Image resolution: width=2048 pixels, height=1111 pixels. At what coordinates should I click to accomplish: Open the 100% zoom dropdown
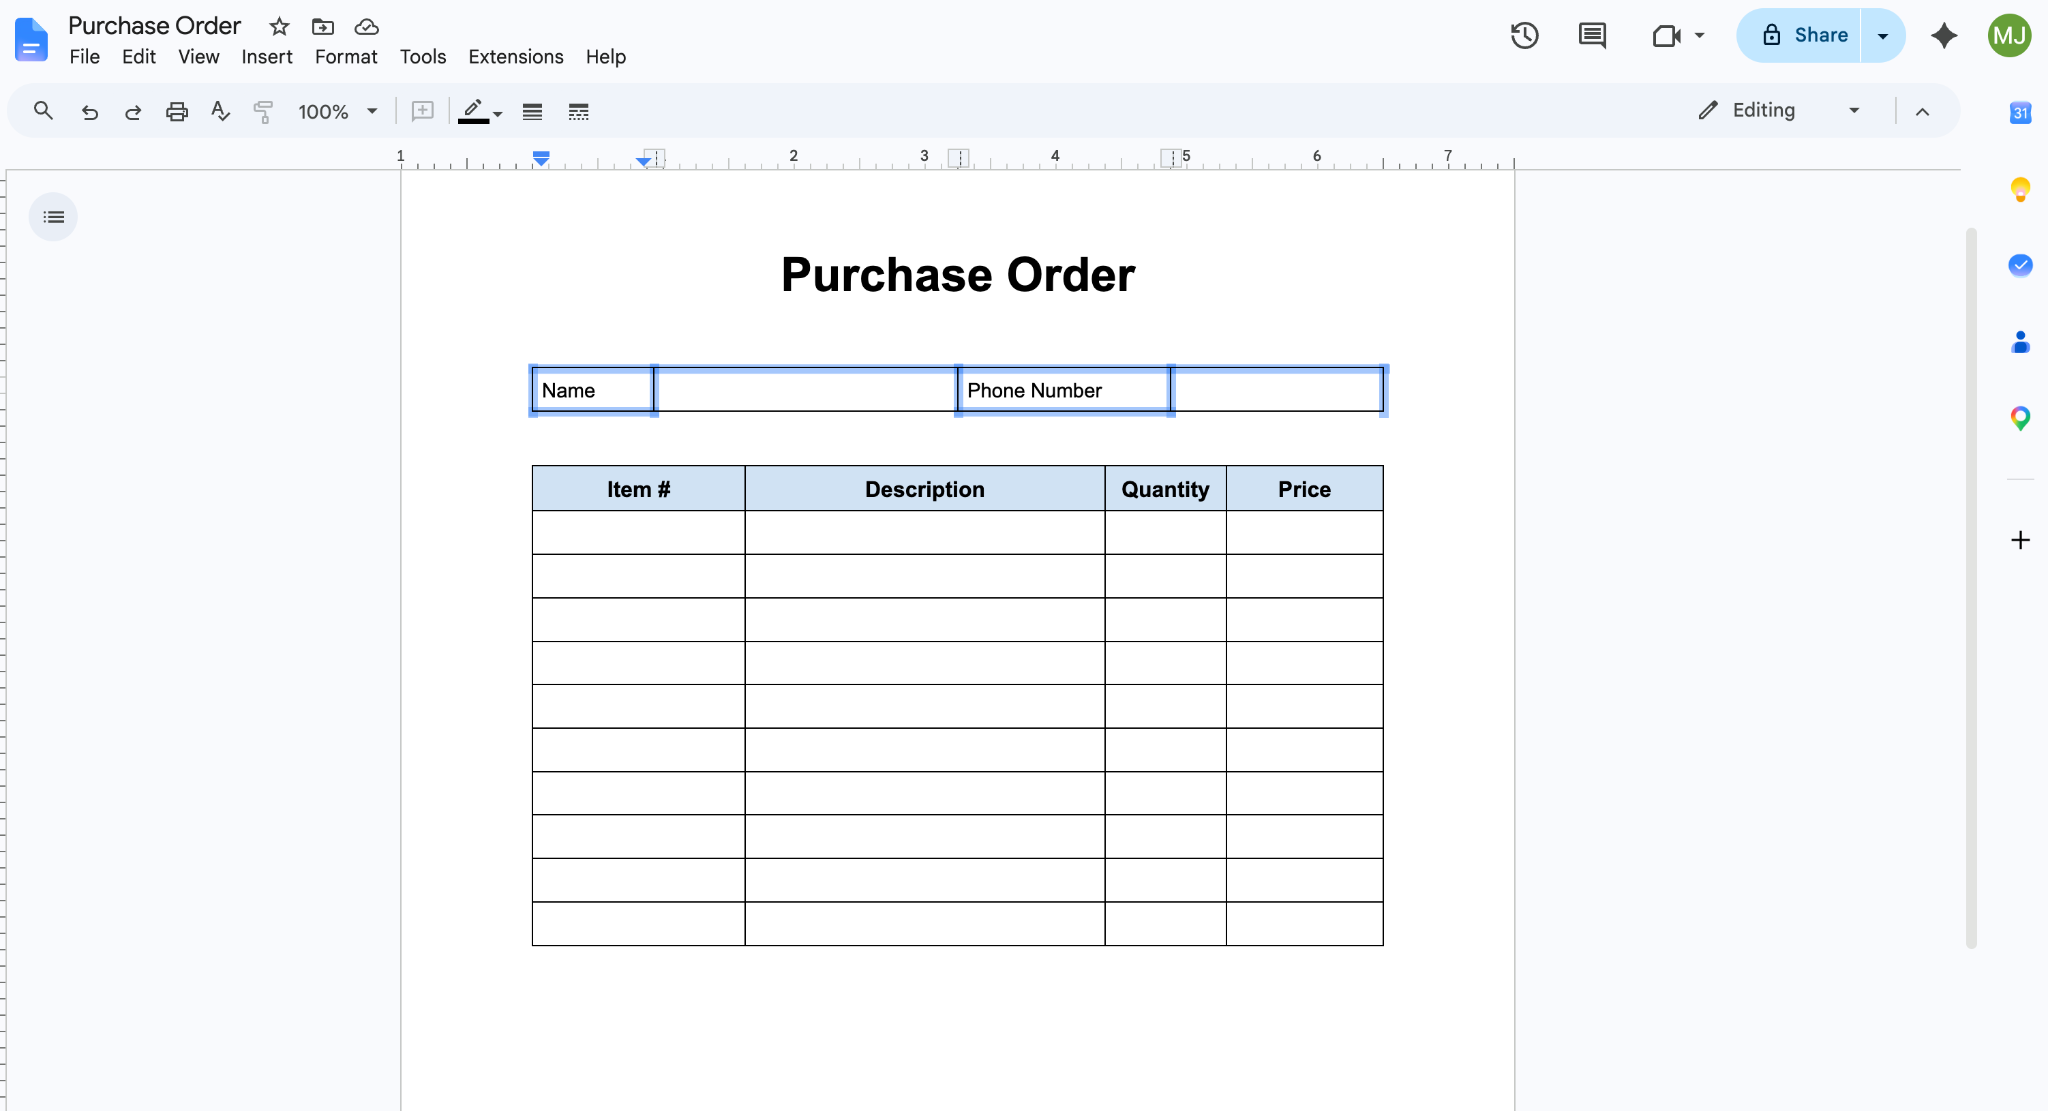click(x=338, y=112)
